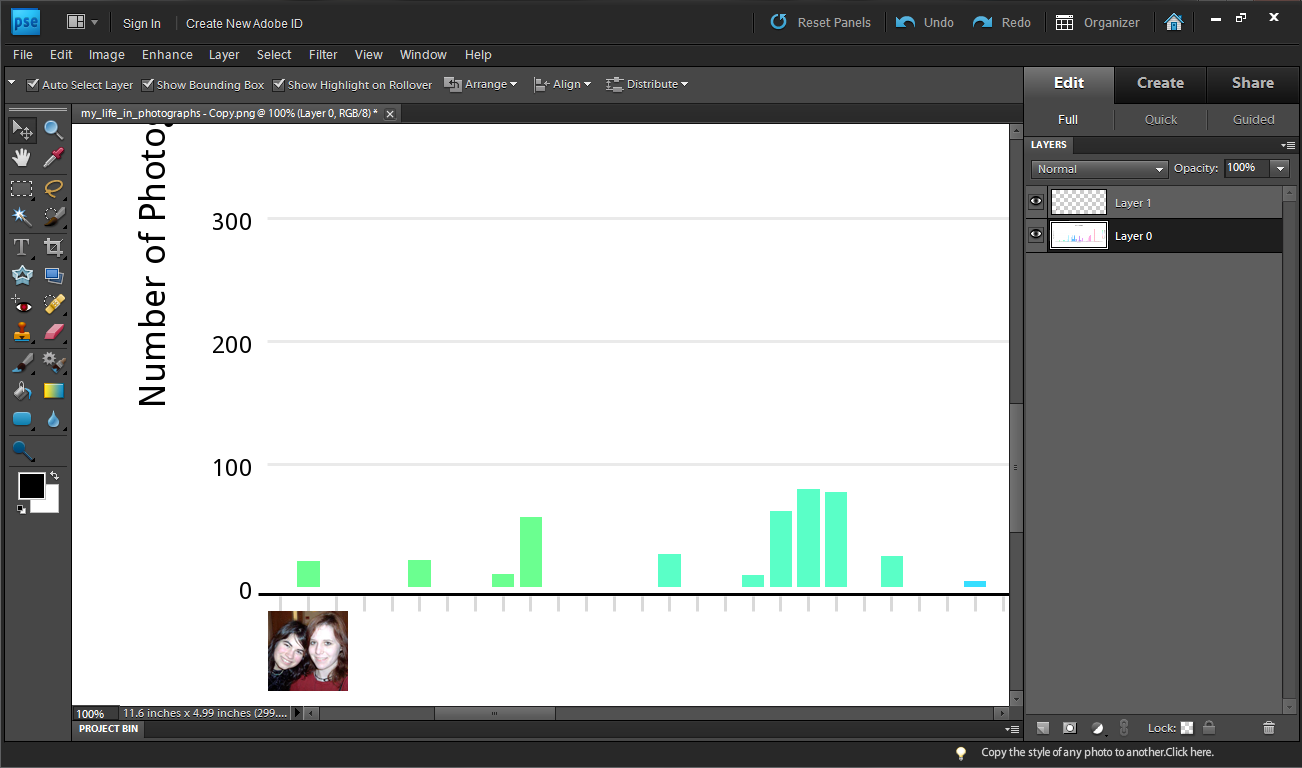Click the black foreground color swatch
This screenshot has height=768, width=1302.
point(30,486)
